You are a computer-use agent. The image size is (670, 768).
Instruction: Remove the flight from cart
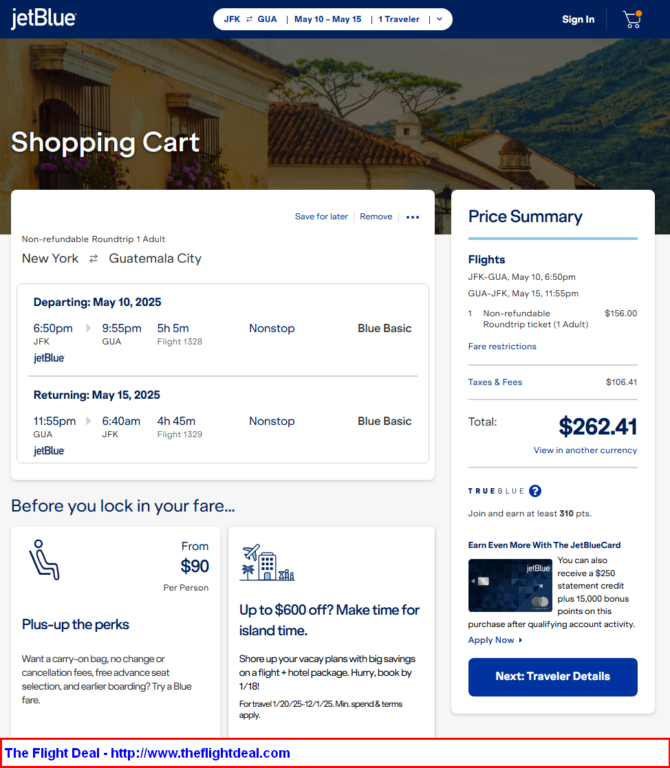(376, 217)
